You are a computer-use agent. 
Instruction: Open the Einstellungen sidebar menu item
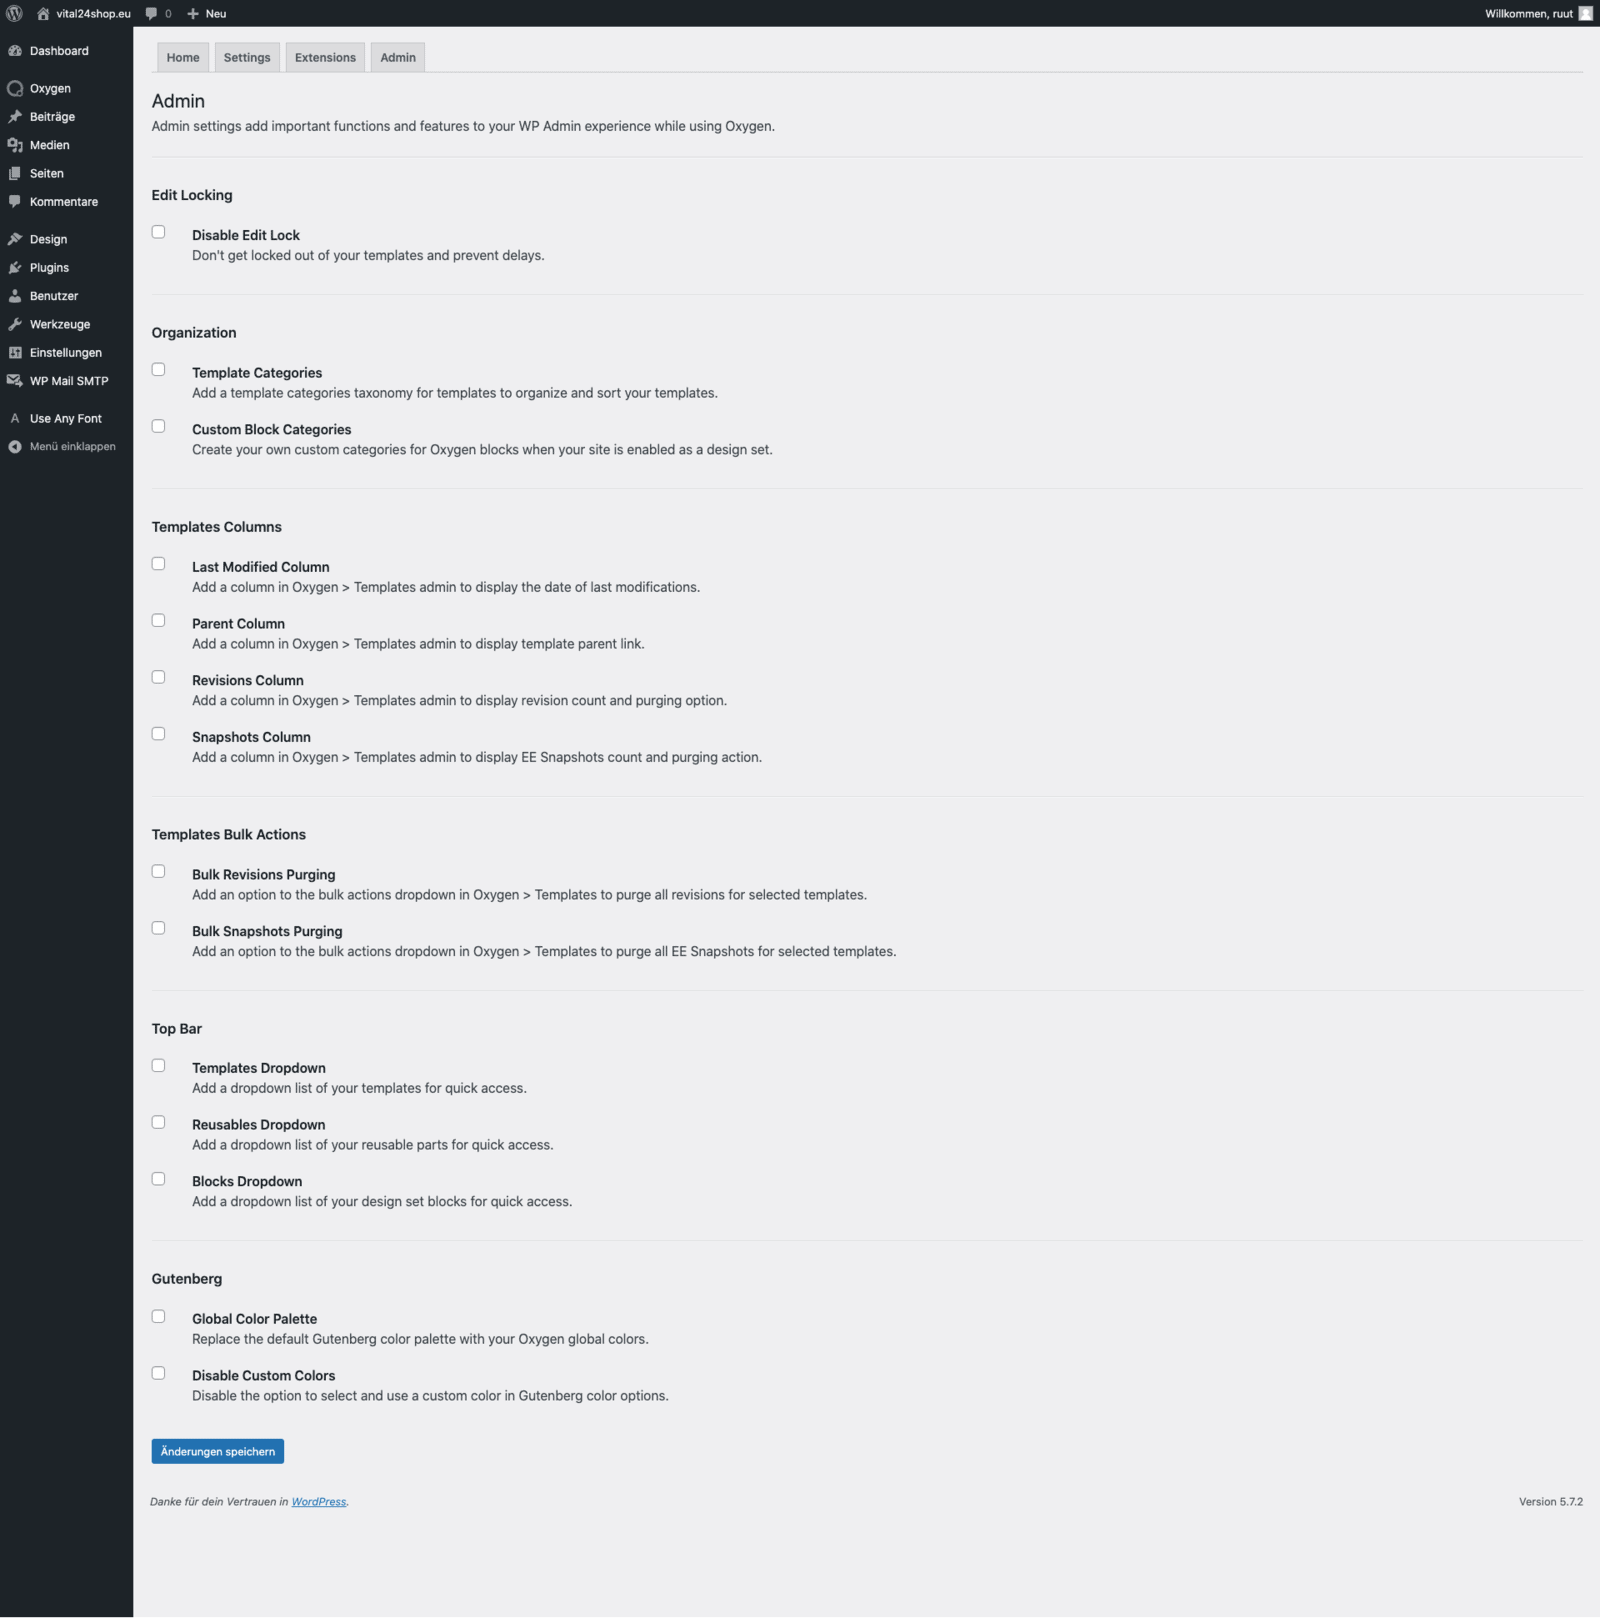pyautogui.click(x=66, y=353)
